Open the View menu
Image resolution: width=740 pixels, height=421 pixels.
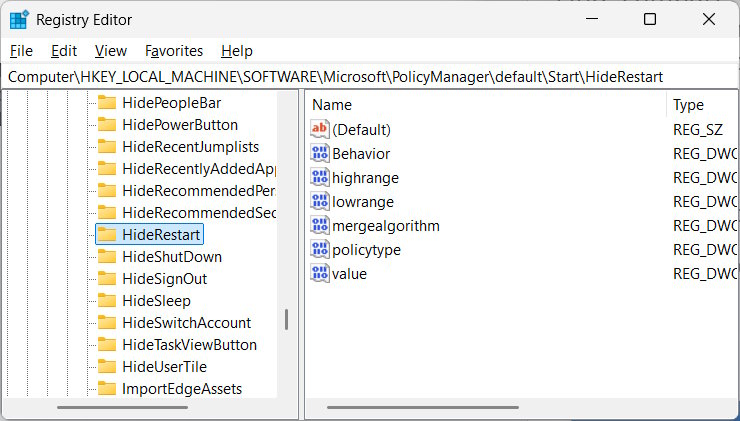(x=111, y=51)
